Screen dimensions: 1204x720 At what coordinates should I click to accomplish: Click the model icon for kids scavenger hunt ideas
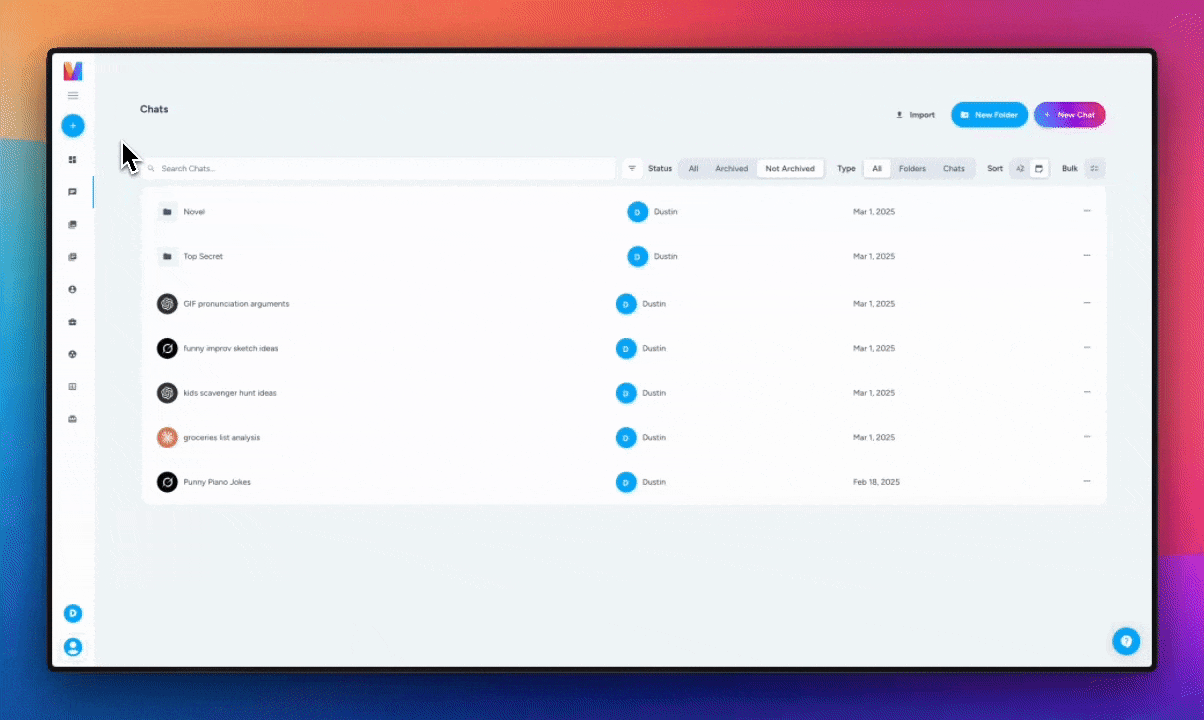point(167,393)
